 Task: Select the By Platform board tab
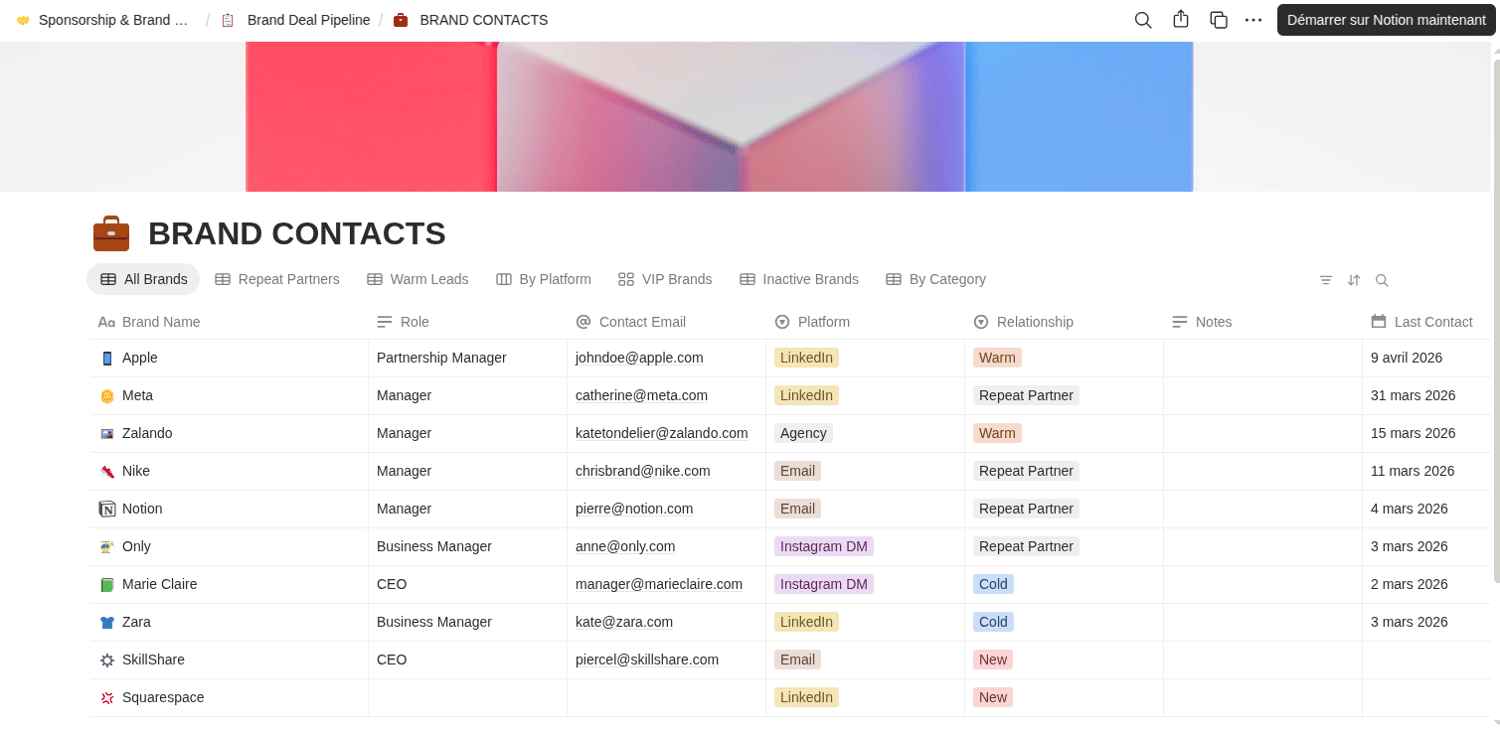coord(543,279)
